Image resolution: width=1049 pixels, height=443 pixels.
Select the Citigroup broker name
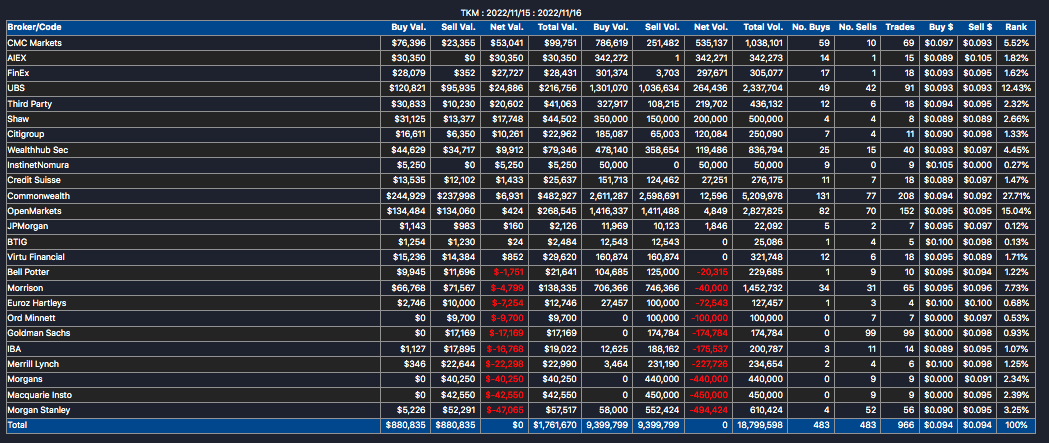tap(26, 134)
